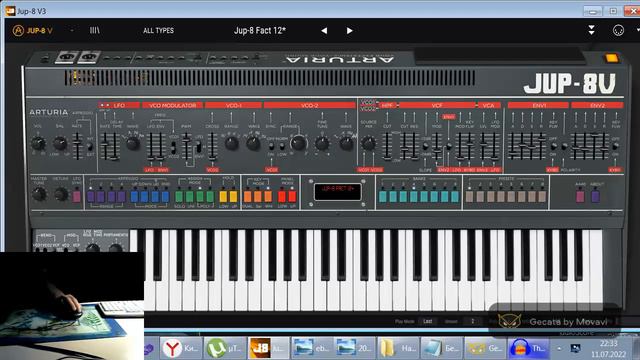Click the red LED preset name display
The image size is (640, 360).
(337, 192)
